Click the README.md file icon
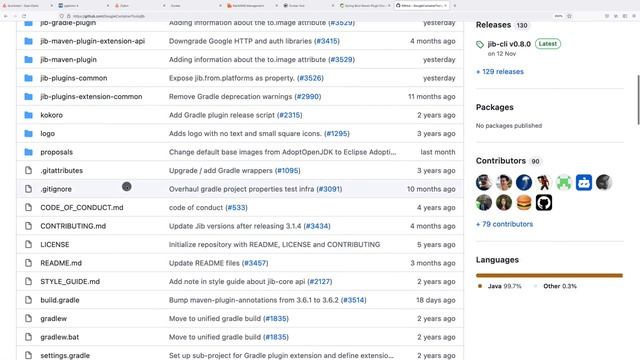Screen dimensions: 640x360 [28, 263]
